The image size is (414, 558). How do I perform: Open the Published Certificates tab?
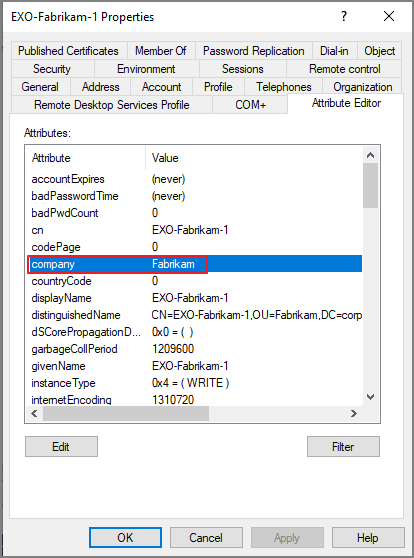(x=69, y=51)
